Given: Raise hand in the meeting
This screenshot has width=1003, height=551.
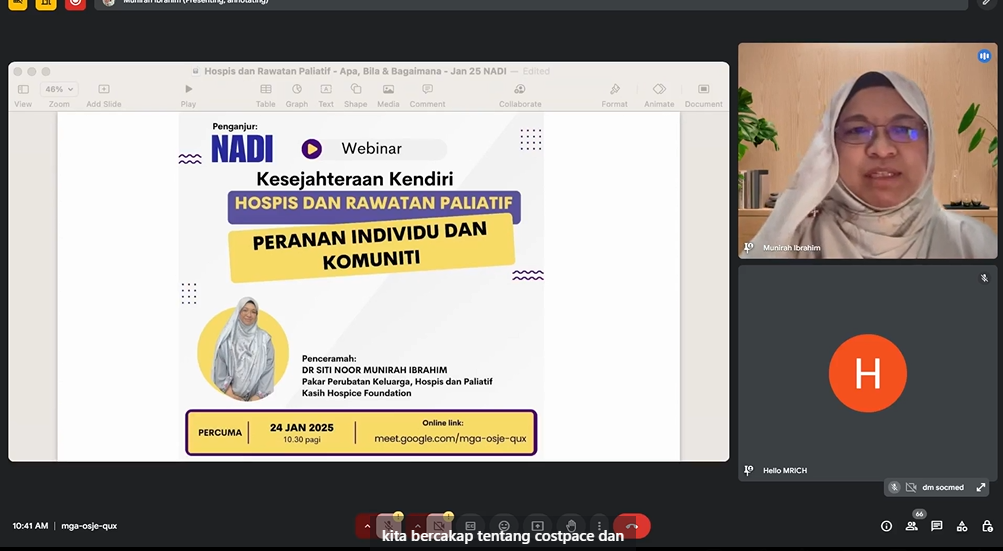Looking at the screenshot, I should tap(571, 526).
